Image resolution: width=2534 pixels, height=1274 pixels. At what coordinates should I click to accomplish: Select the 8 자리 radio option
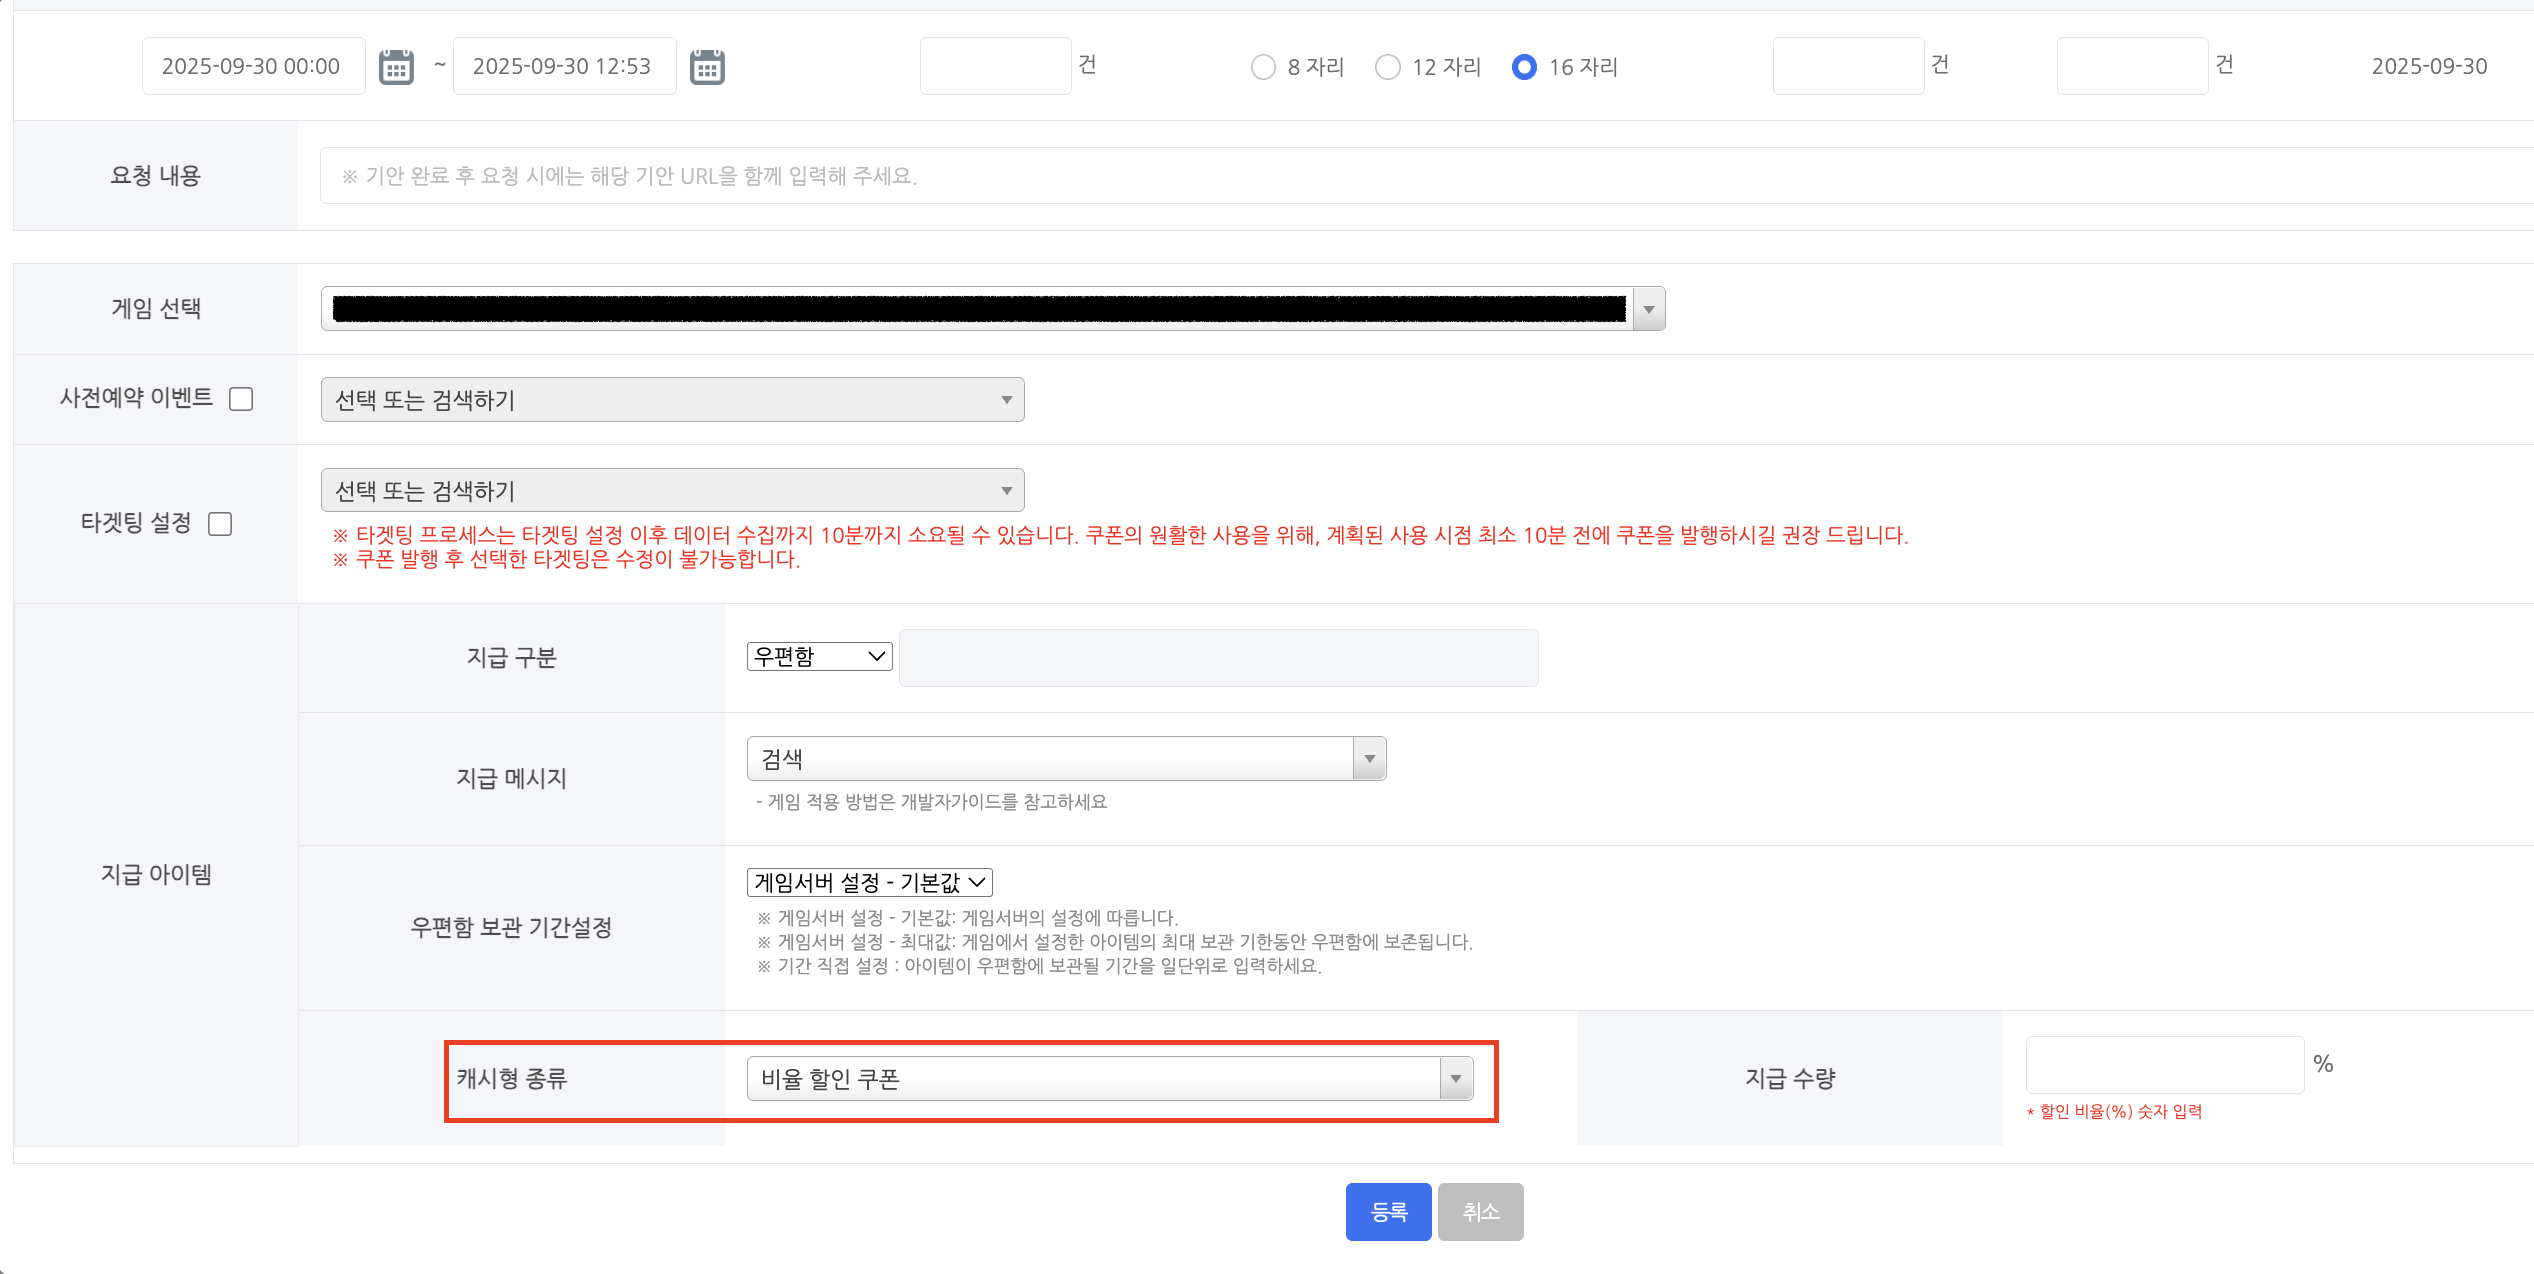[x=1263, y=67]
